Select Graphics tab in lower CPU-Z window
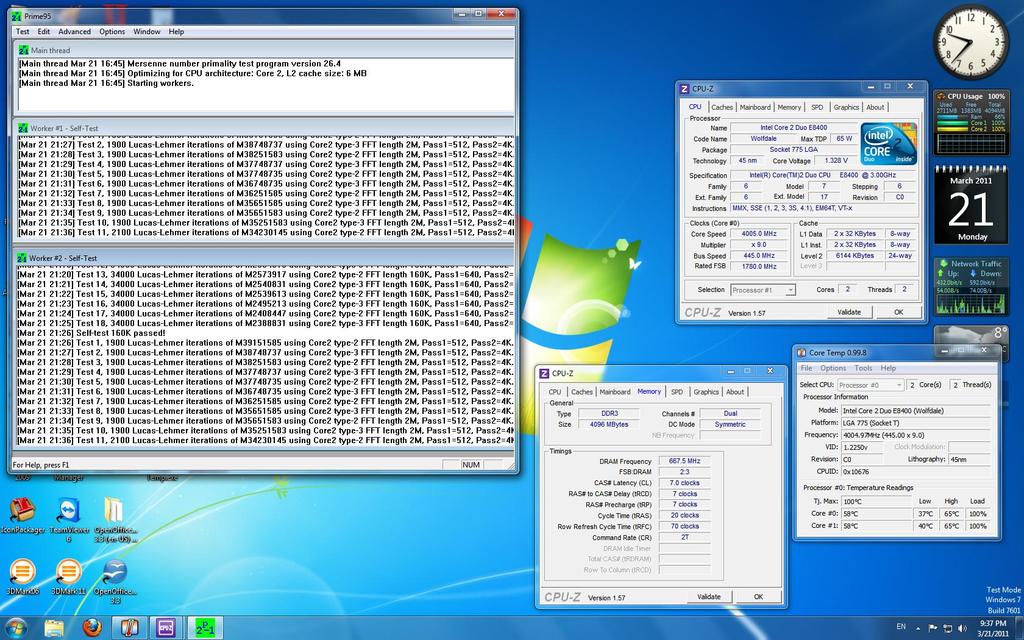 pyautogui.click(x=706, y=392)
